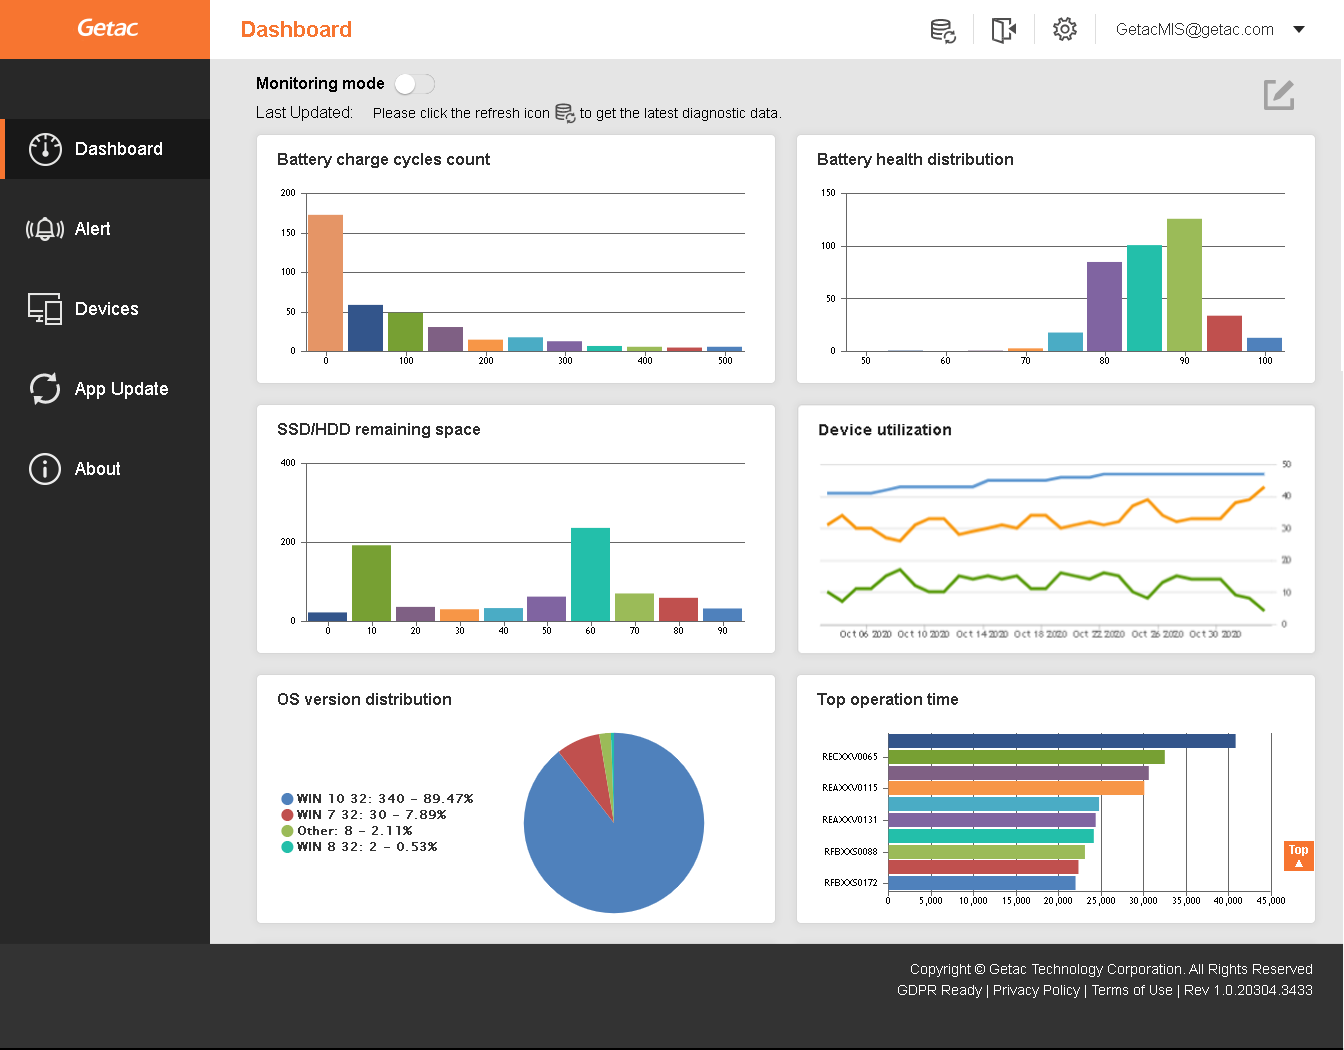Click the WIN 10 32 blue legend swatch

coord(287,799)
